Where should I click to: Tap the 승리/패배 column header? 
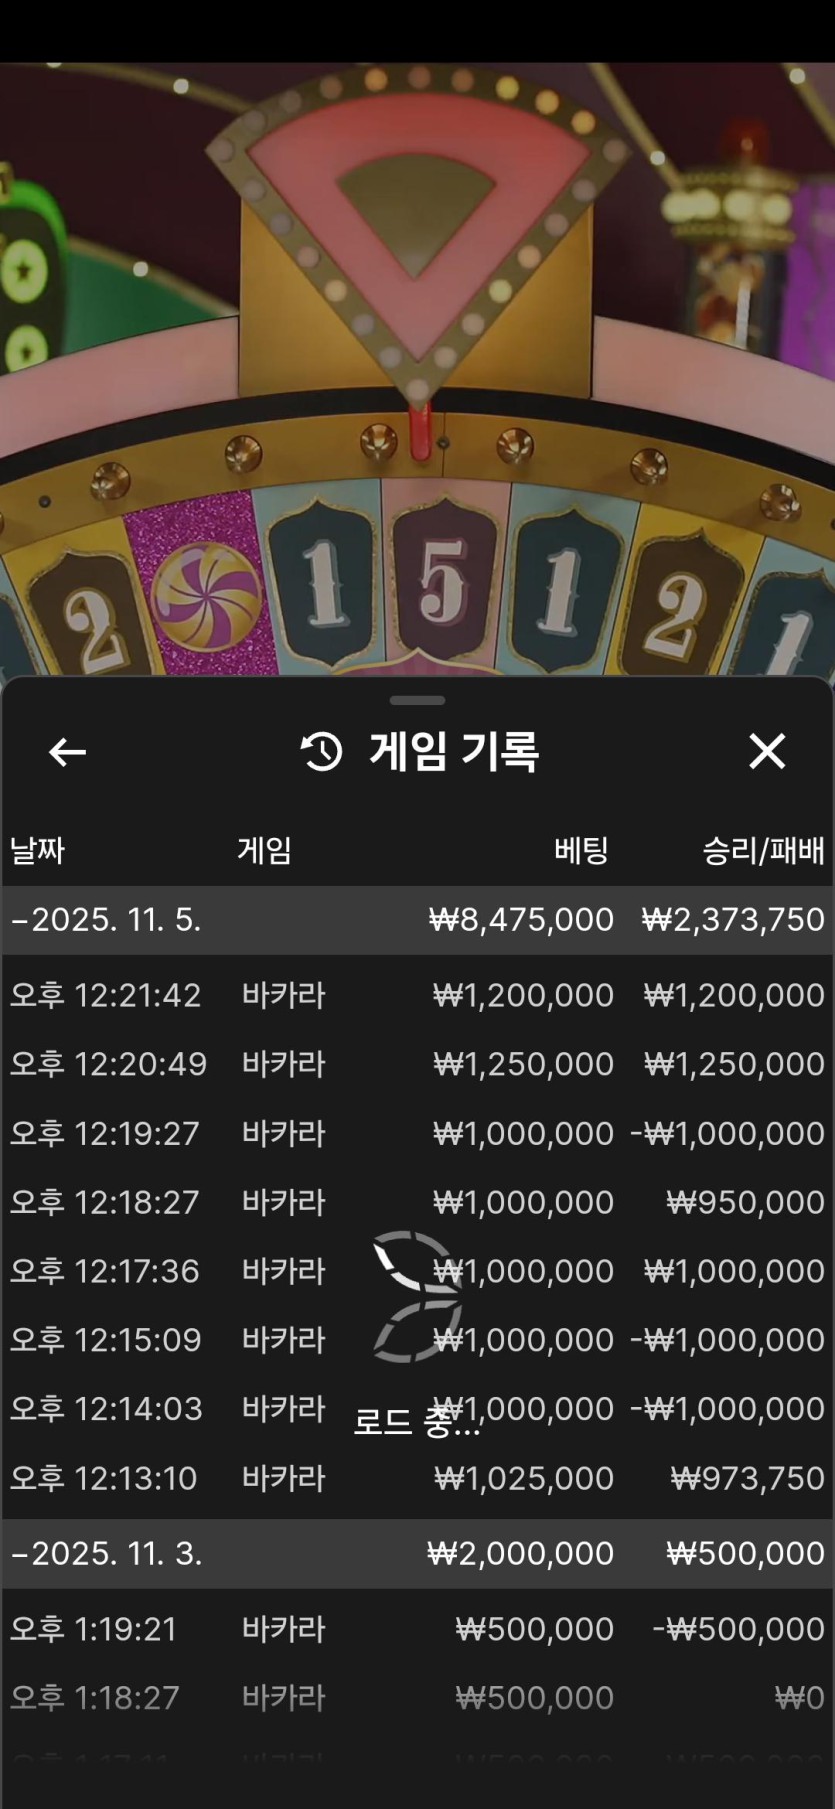coord(764,851)
